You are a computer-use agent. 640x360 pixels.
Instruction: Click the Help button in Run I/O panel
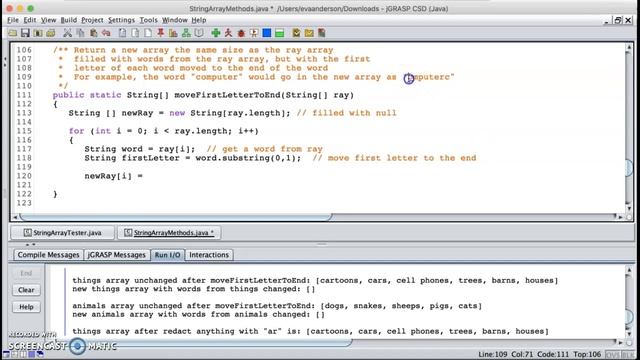click(x=26, y=307)
